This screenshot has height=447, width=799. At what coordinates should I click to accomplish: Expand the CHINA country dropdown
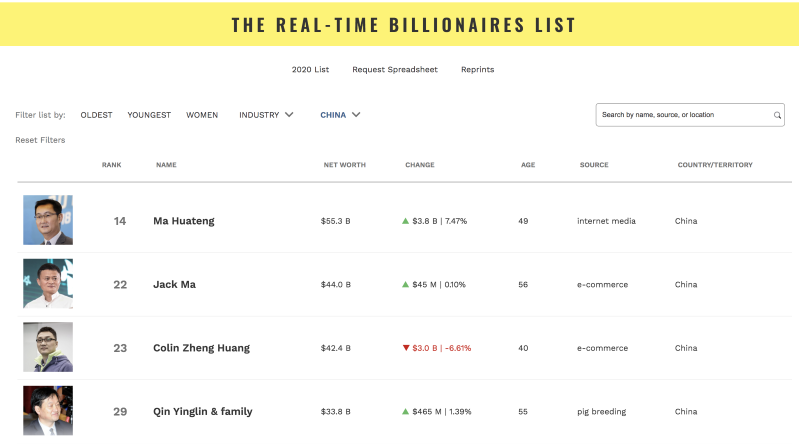[x=340, y=115]
